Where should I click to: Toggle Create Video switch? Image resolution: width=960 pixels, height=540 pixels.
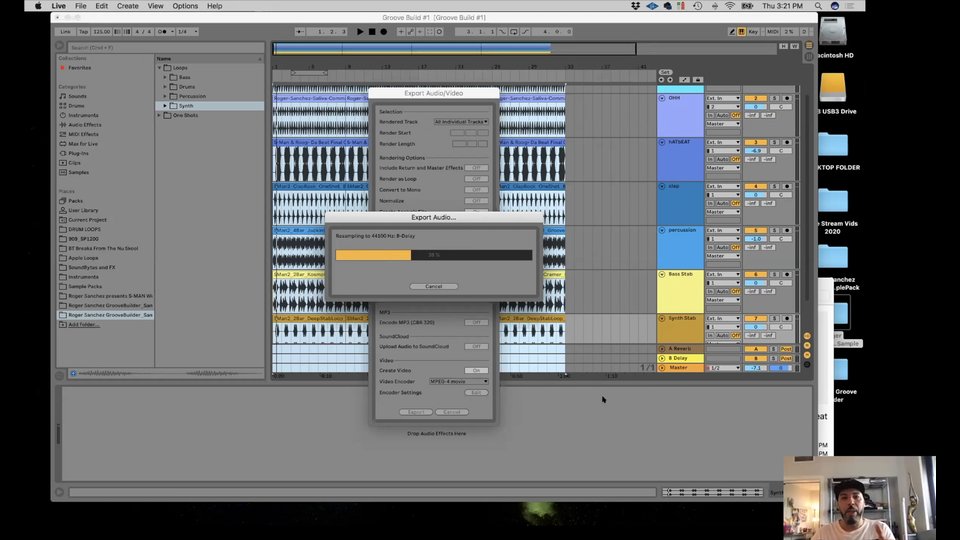pos(476,370)
